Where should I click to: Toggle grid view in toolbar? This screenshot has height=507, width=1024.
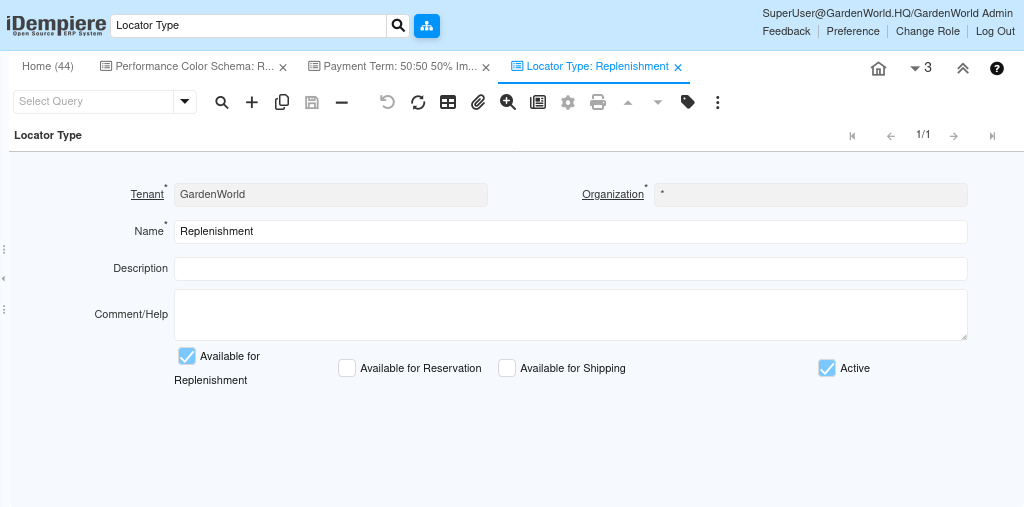pos(448,102)
